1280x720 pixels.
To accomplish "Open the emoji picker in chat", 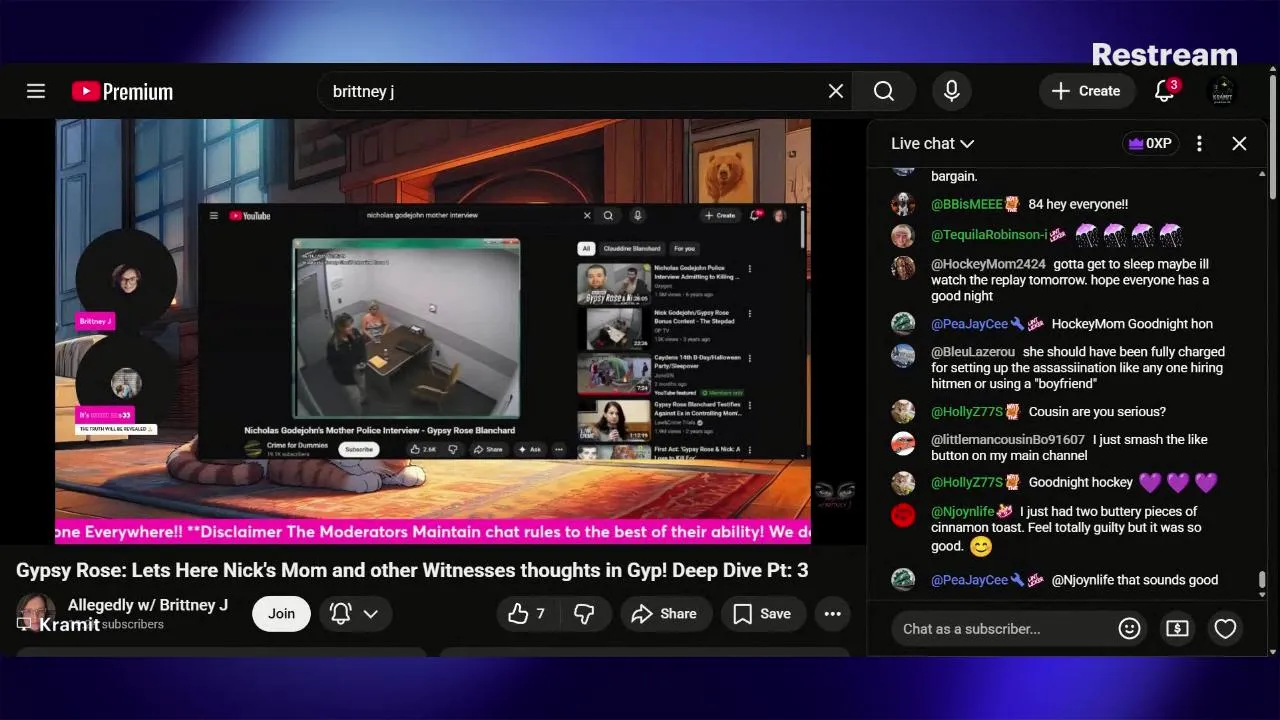I will 1129,629.
